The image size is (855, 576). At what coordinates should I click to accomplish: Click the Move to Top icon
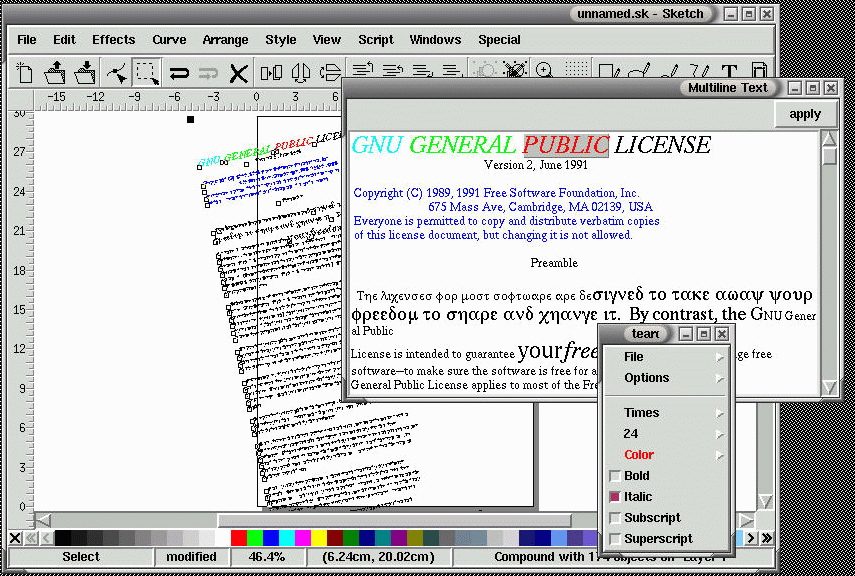pyautogui.click(x=362, y=70)
